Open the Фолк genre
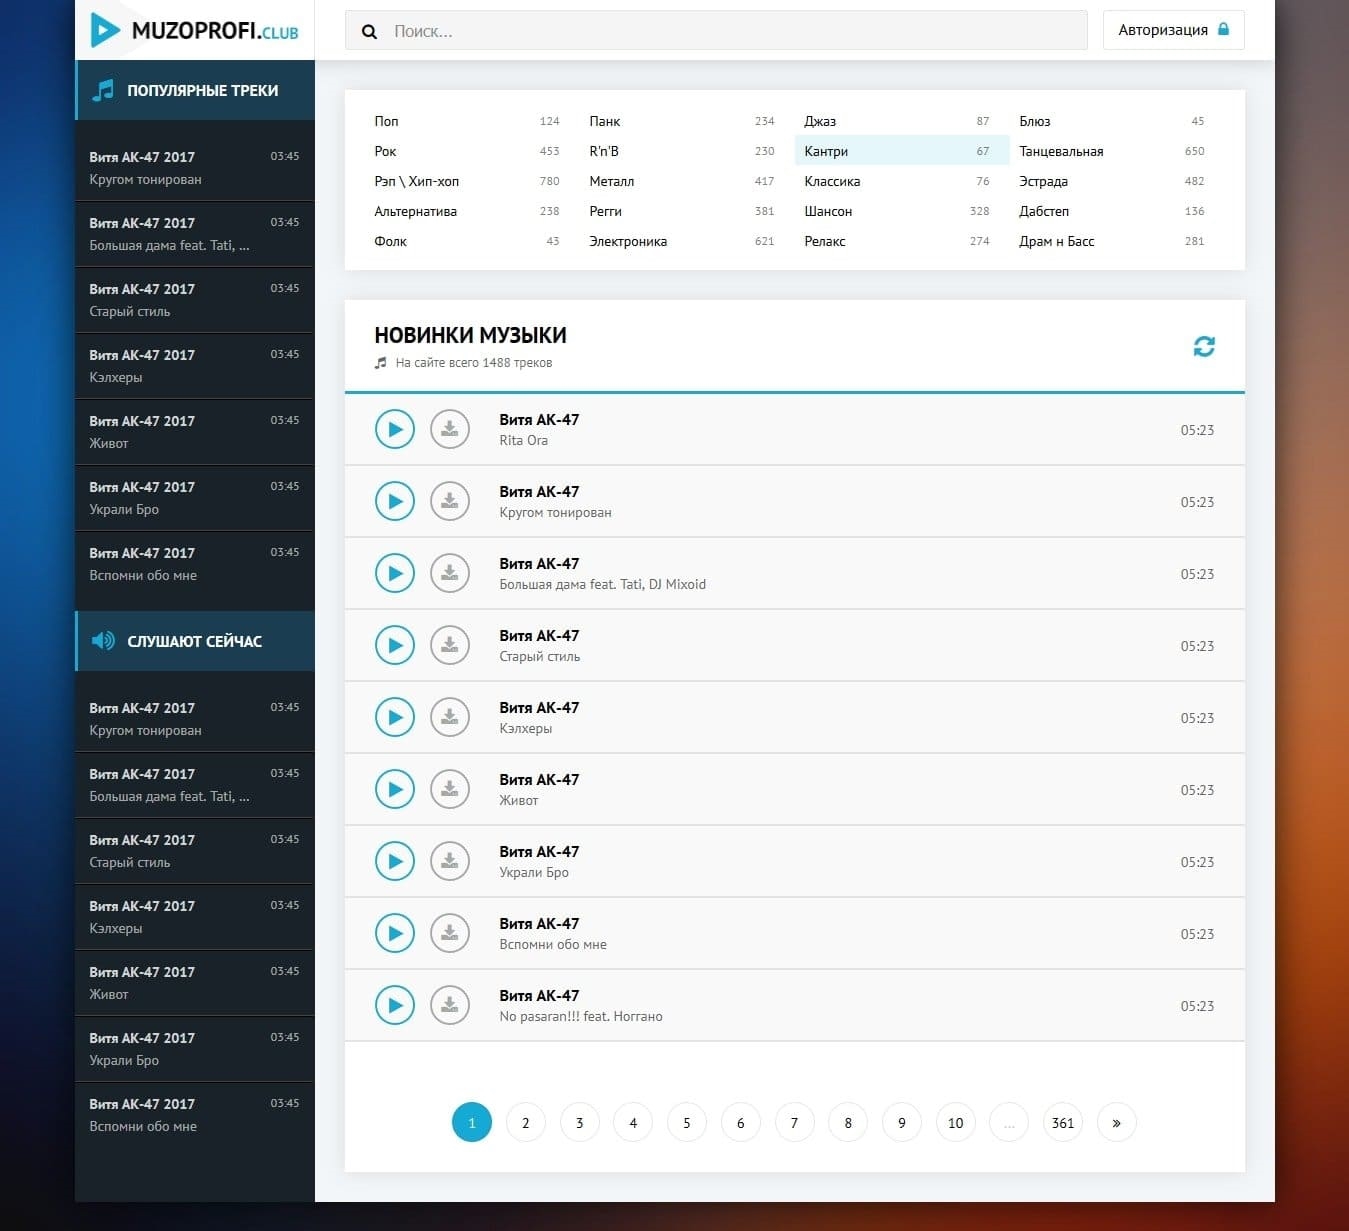 coord(467,241)
